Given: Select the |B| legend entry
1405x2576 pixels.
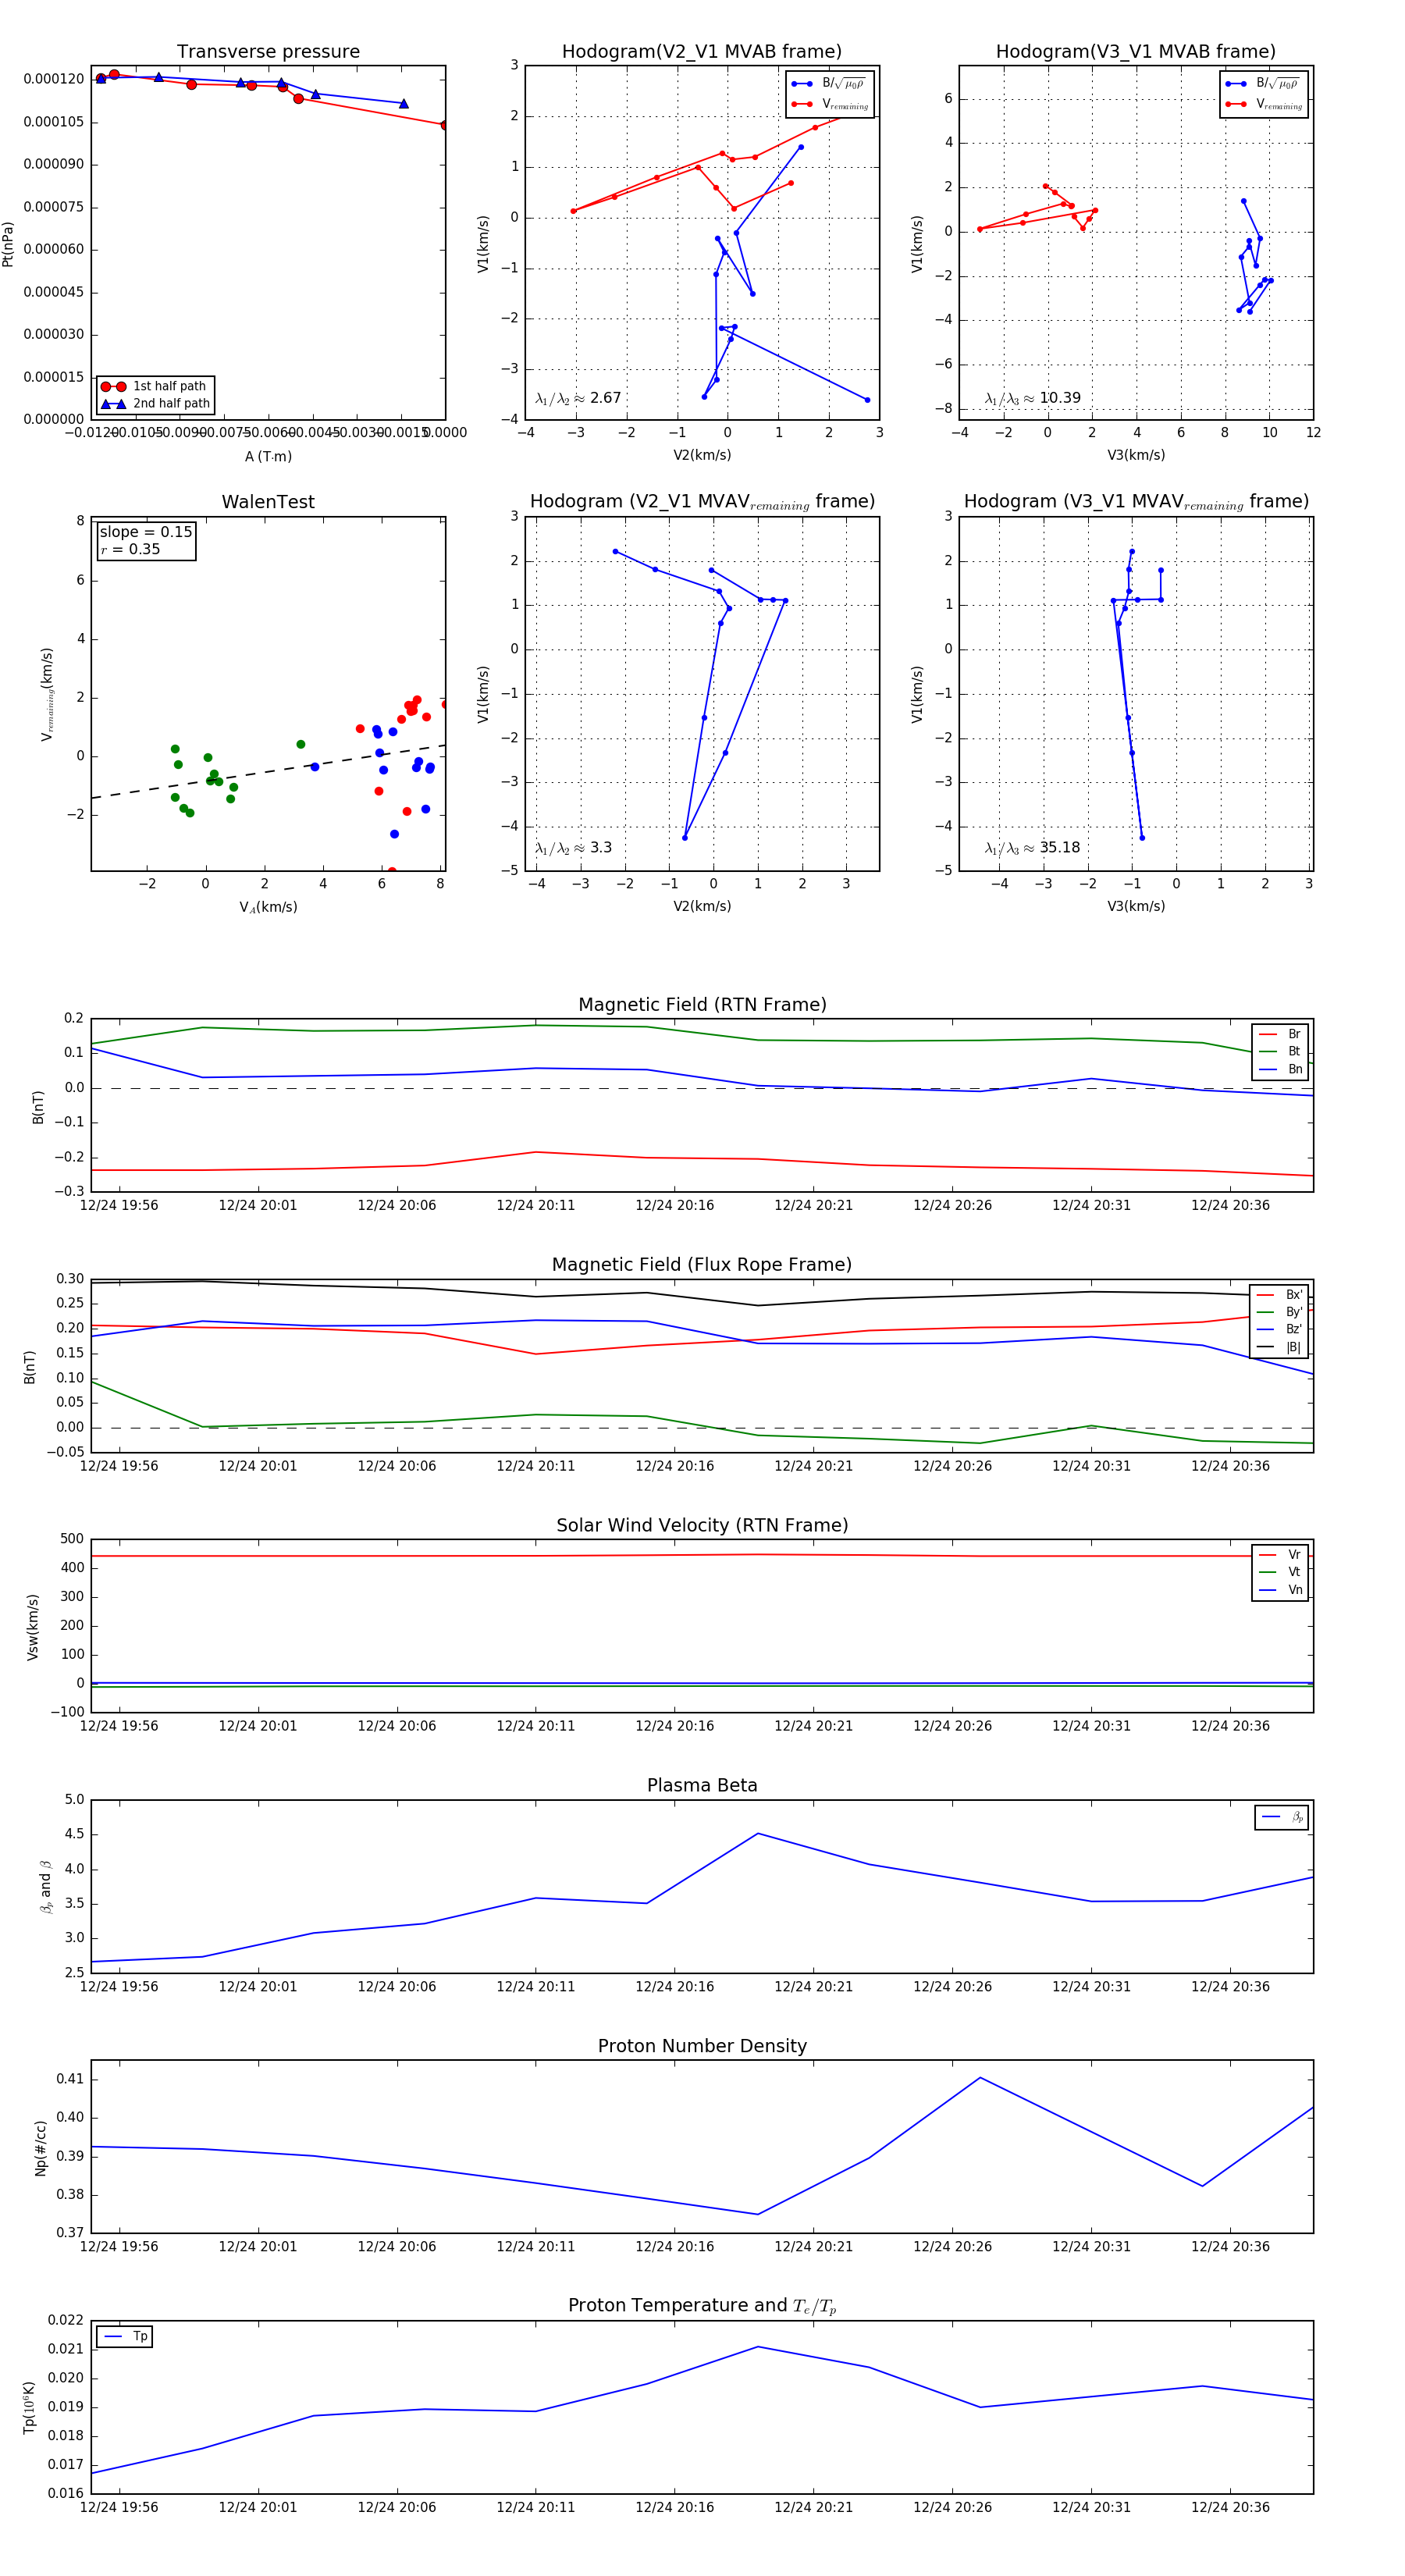Looking at the screenshot, I should click(x=1280, y=1347).
